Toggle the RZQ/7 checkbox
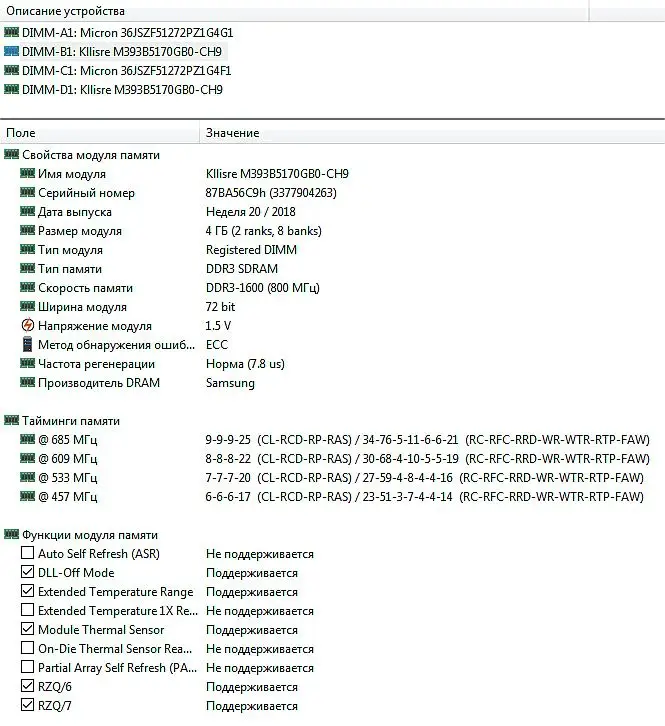 [x=27, y=705]
